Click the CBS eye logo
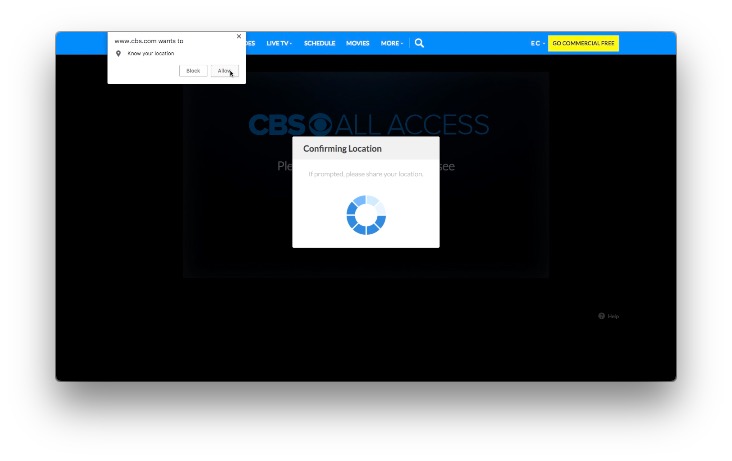This screenshot has height=461, width=732. pyautogui.click(x=320, y=125)
